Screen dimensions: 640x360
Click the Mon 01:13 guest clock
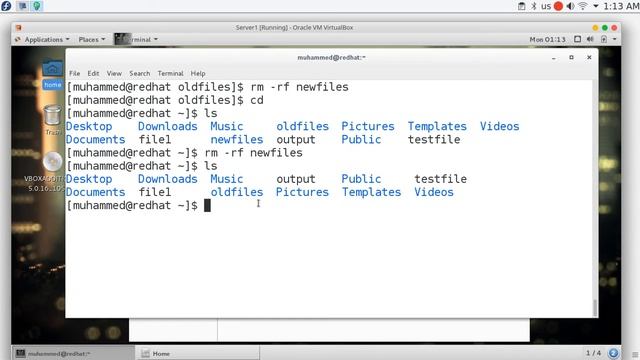pyautogui.click(x=547, y=40)
